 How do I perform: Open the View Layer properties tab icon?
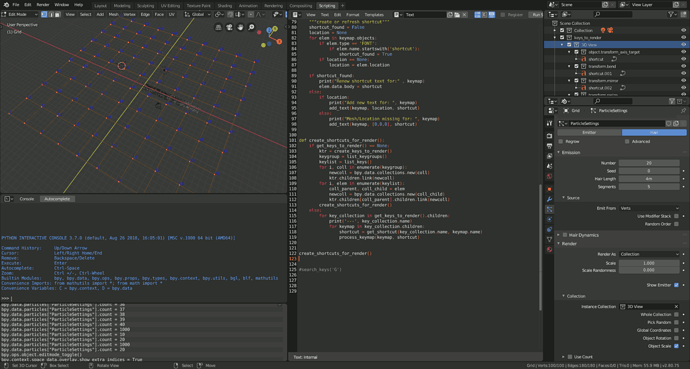coord(549,156)
